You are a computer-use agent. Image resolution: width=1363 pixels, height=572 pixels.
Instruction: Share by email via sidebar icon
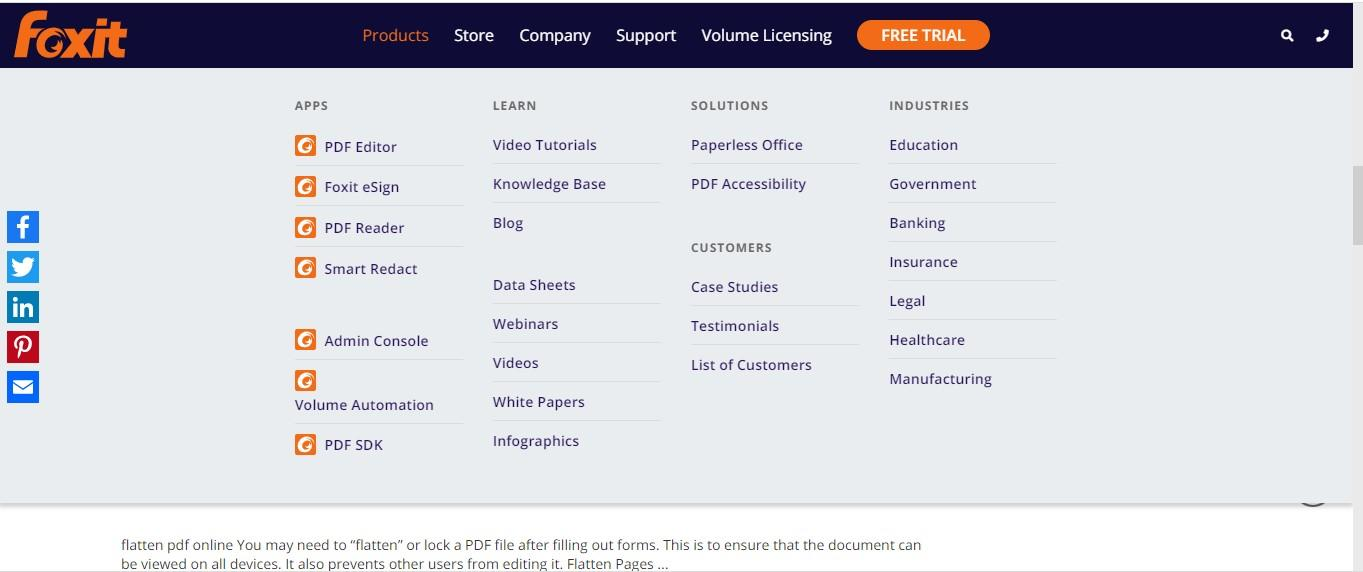click(x=23, y=387)
